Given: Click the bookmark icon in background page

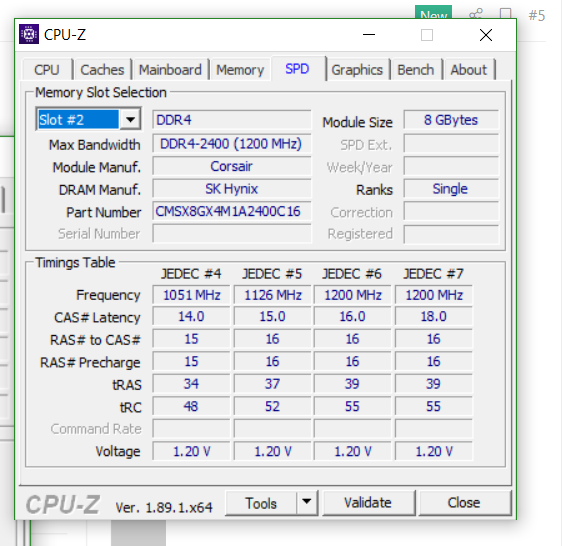Looking at the screenshot, I should [505, 14].
